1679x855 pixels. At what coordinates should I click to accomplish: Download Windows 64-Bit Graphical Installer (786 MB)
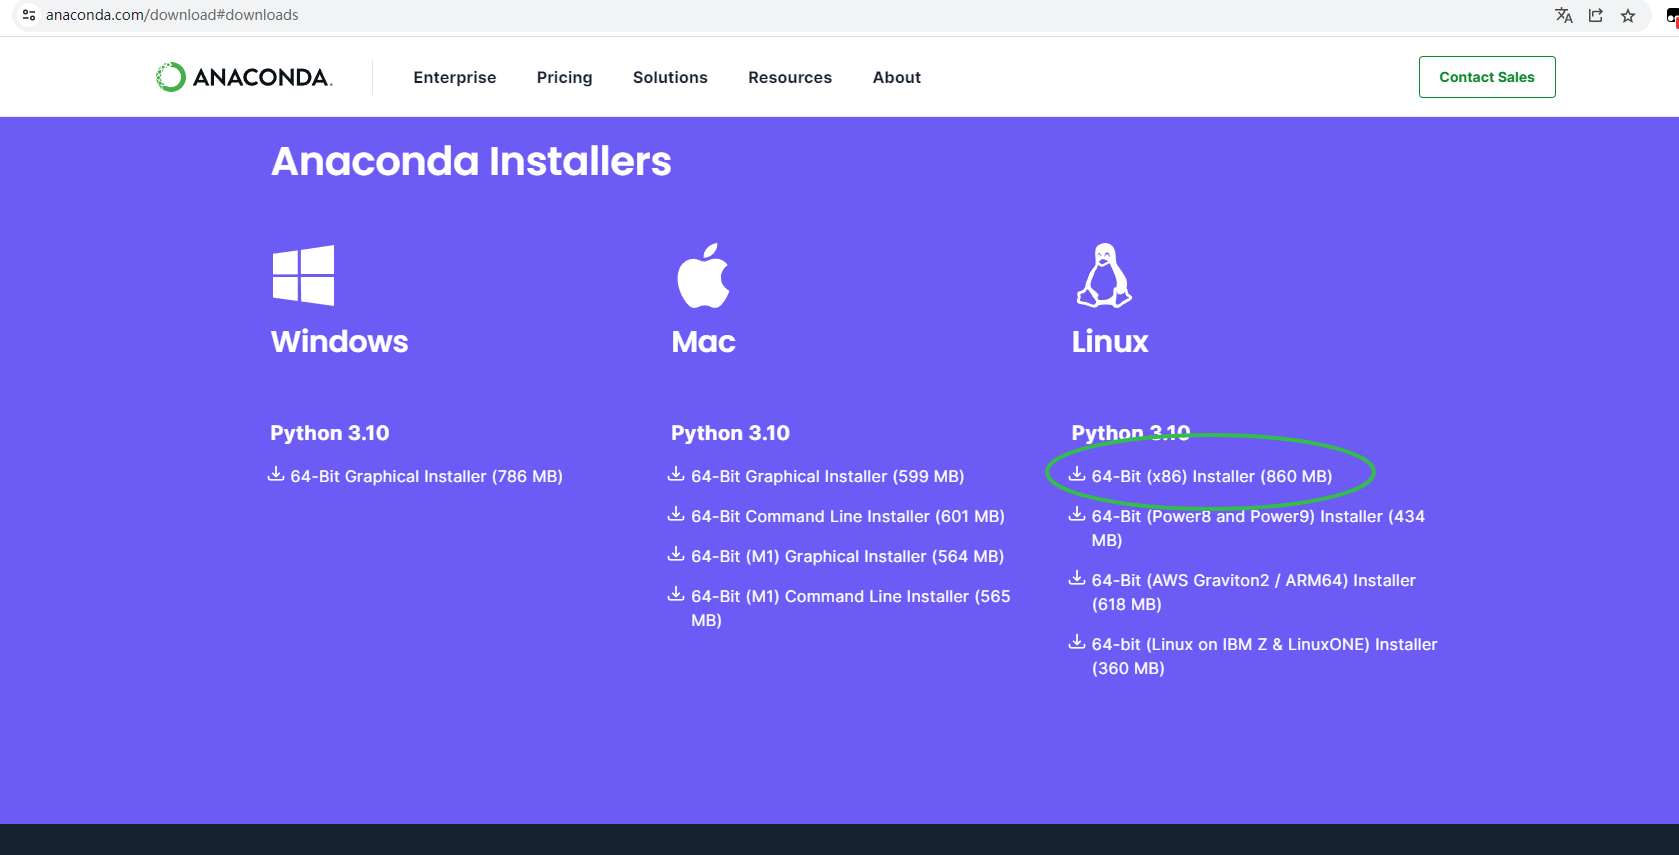[x=426, y=476]
